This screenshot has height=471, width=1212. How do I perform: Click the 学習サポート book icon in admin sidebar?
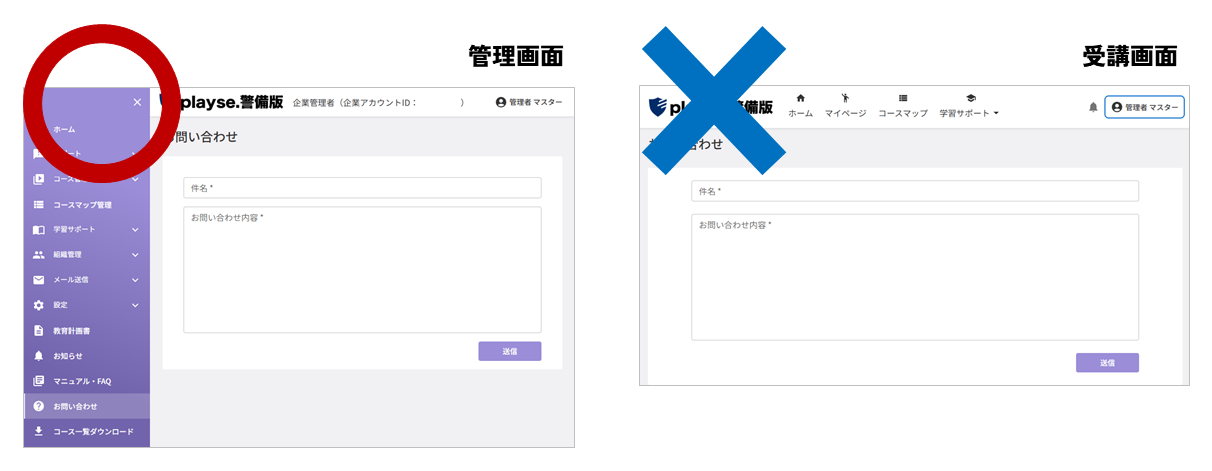tap(39, 230)
